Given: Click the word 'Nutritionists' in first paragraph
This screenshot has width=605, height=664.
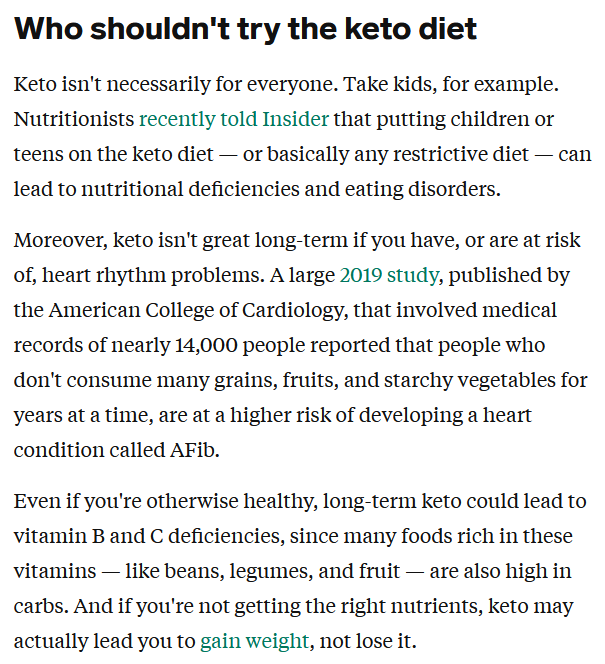Looking at the screenshot, I should 74,119.
